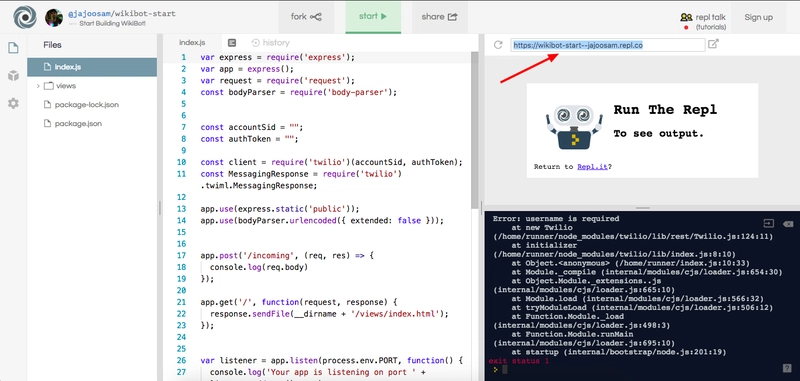Follow the Repl.it link in preview
Screen dimensions: 800x381
[592, 167]
